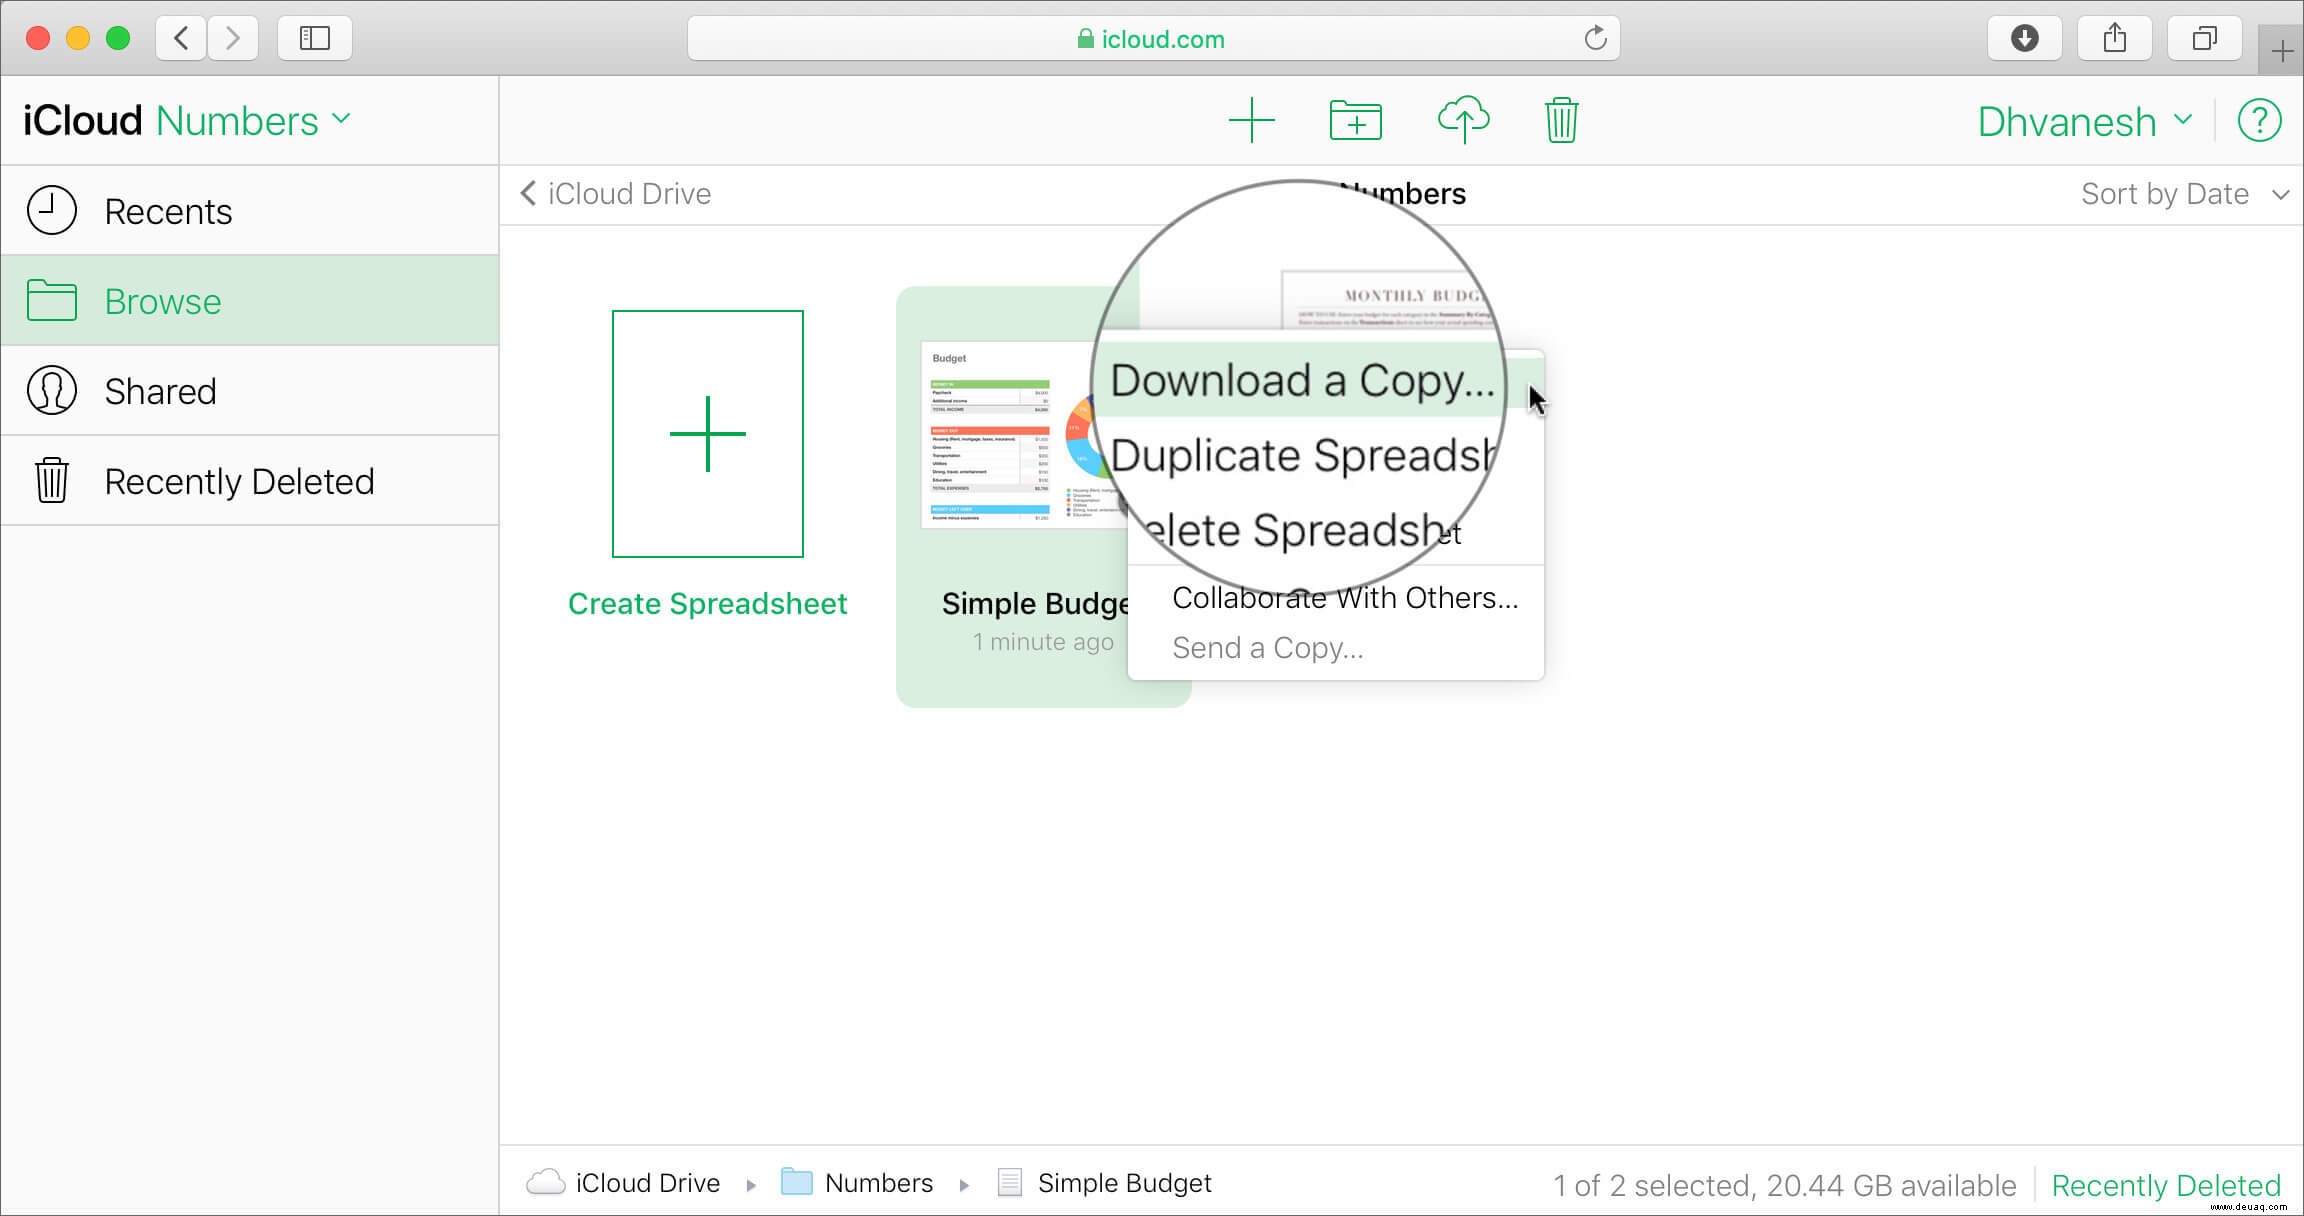Click the plus icon to create spreadsheet

1251,121
